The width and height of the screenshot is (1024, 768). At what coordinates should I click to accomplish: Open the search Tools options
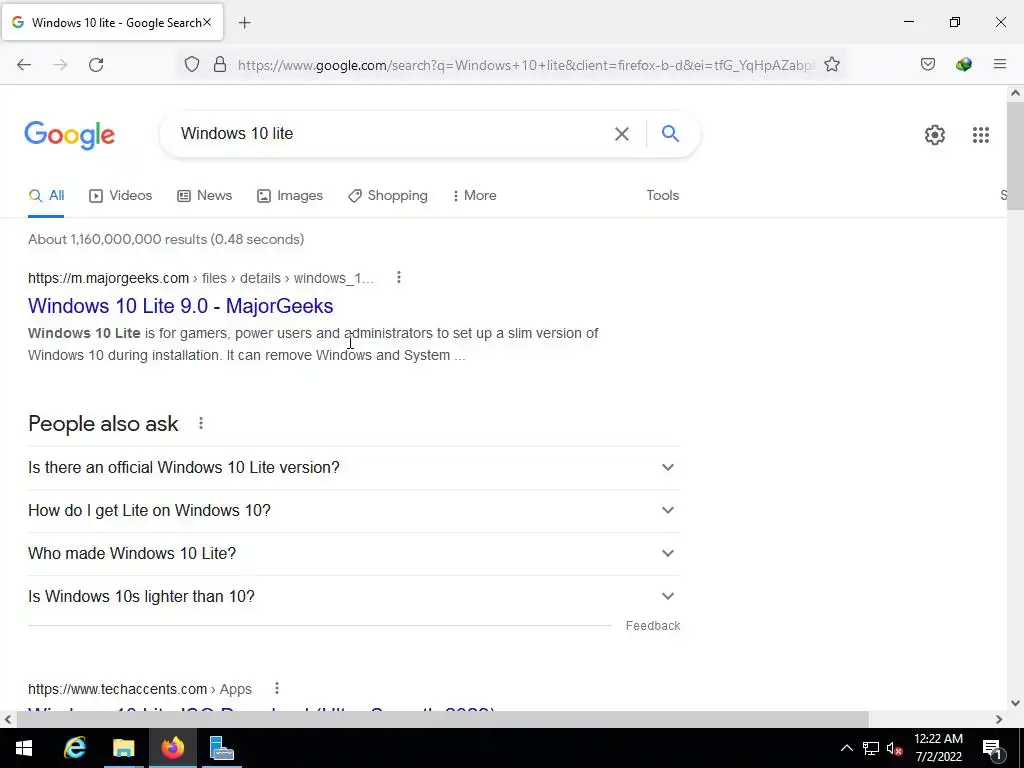662,195
